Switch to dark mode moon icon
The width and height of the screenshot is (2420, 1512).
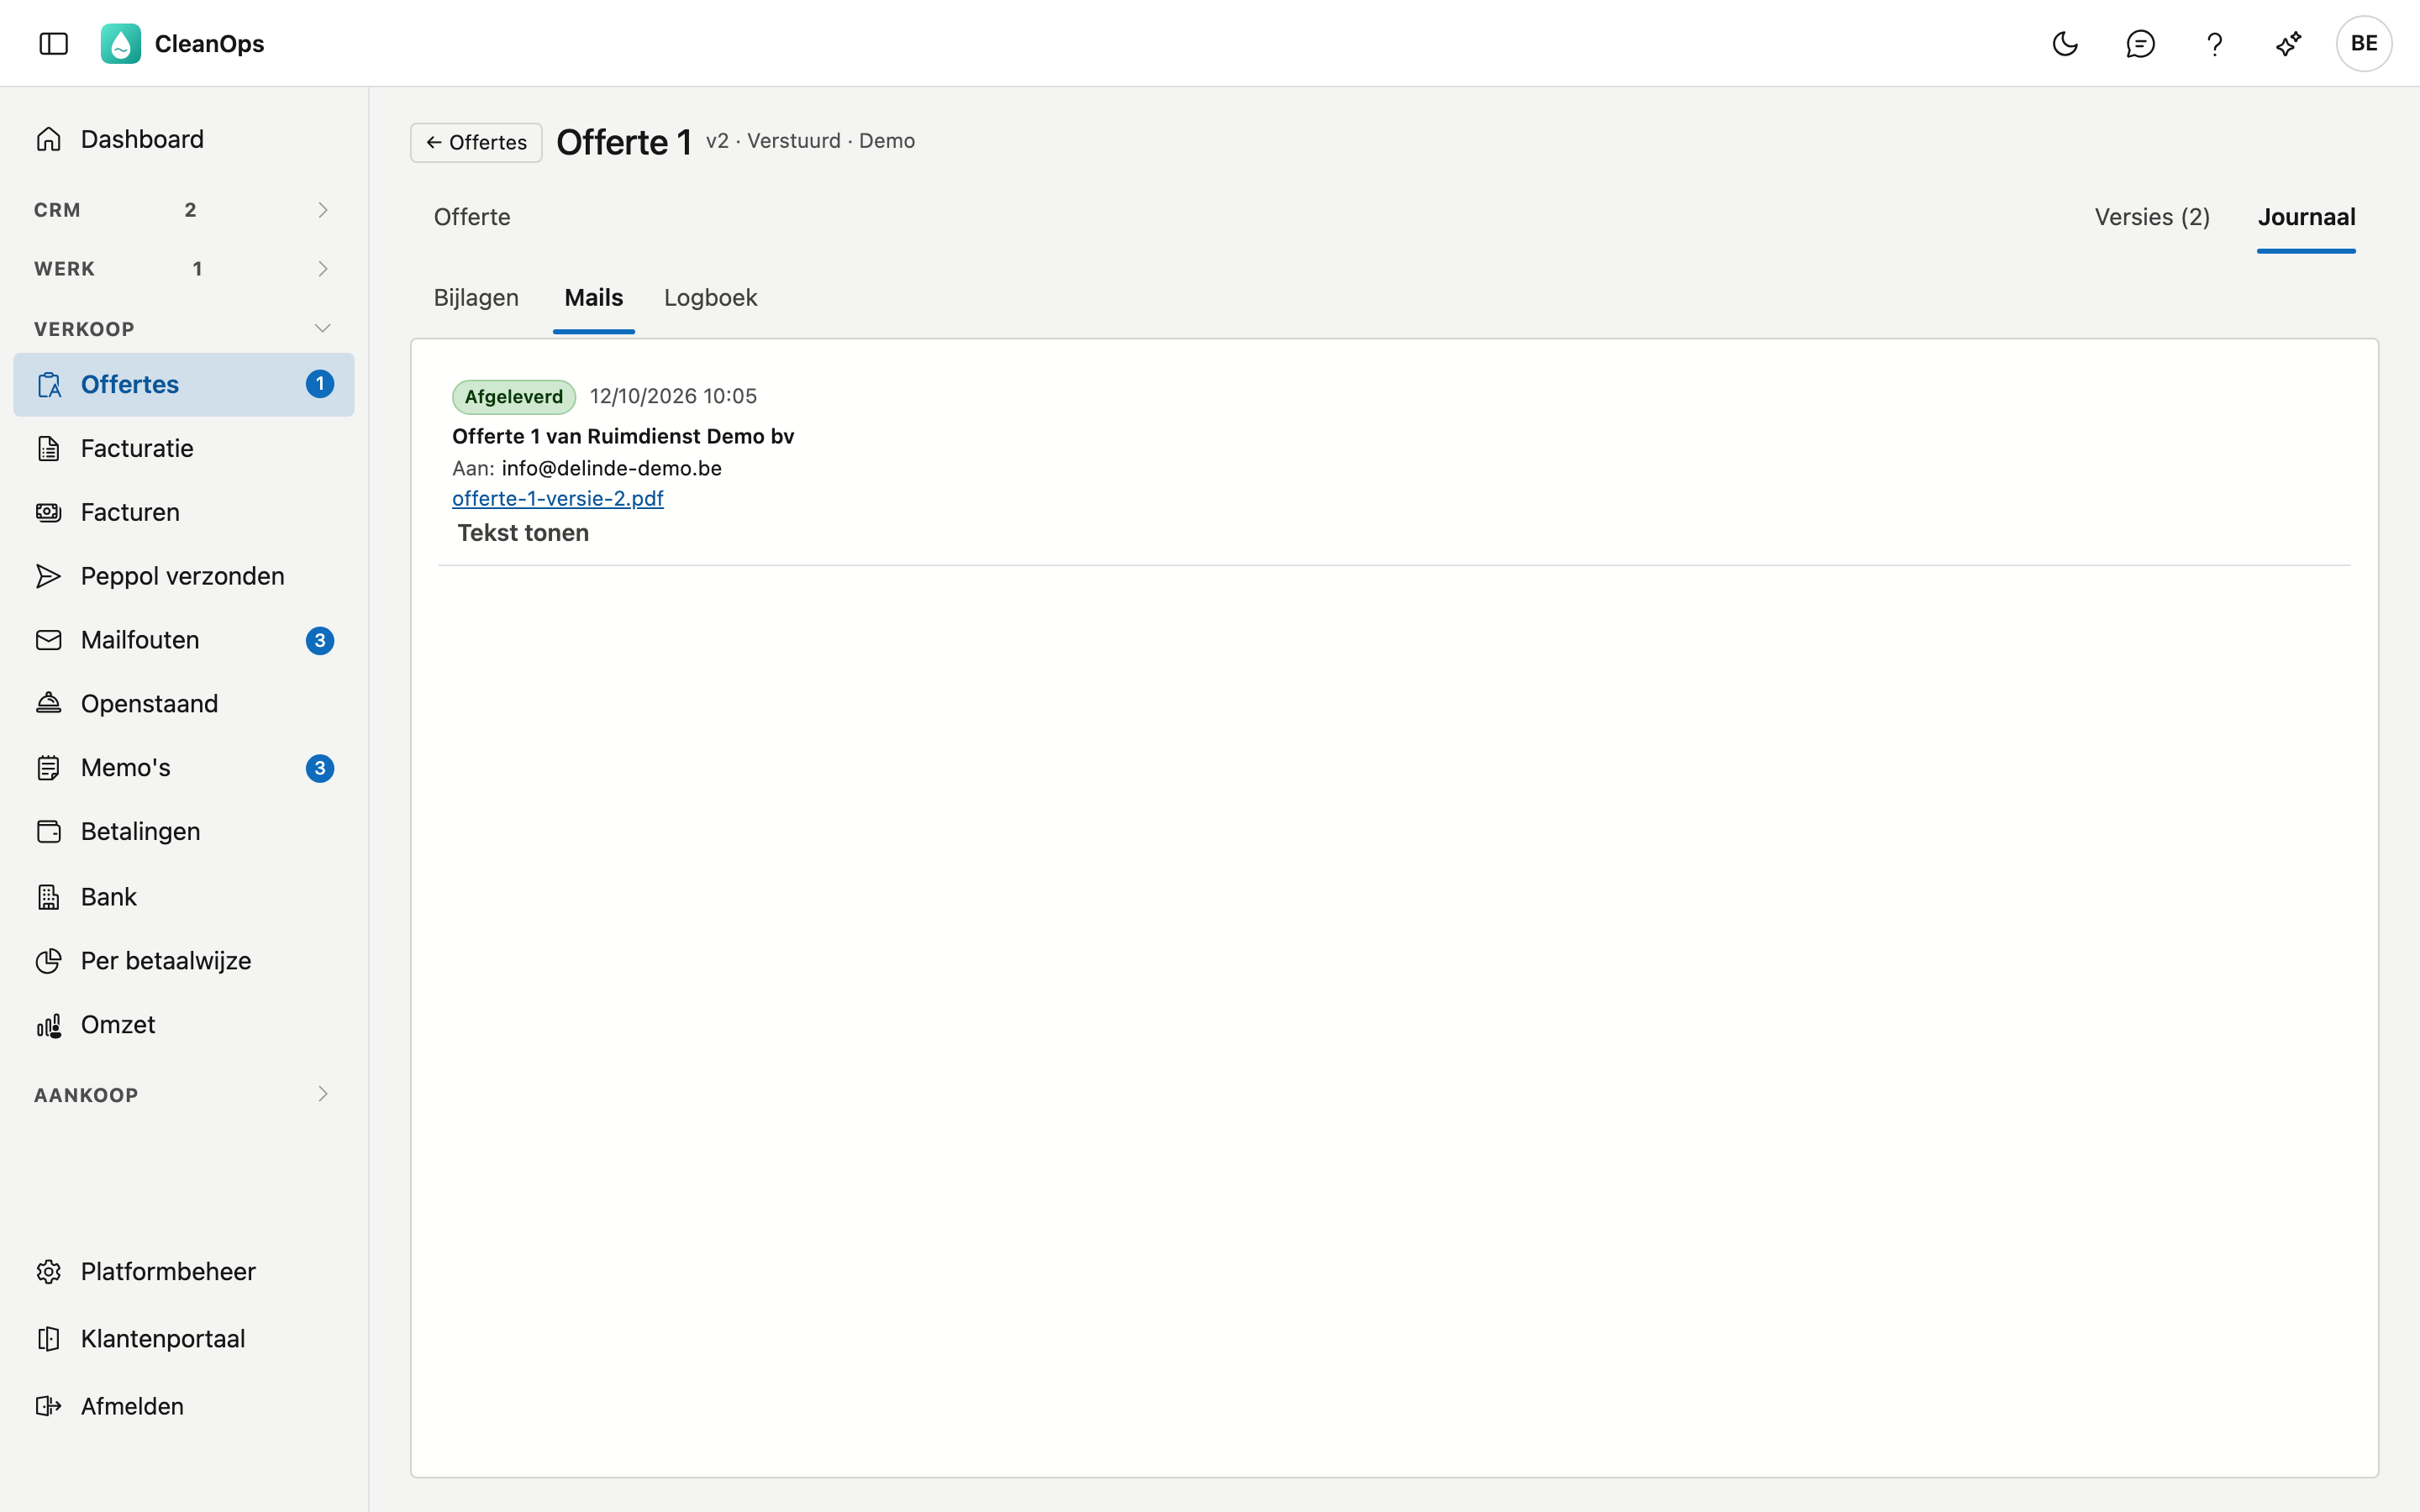pyautogui.click(x=2065, y=44)
